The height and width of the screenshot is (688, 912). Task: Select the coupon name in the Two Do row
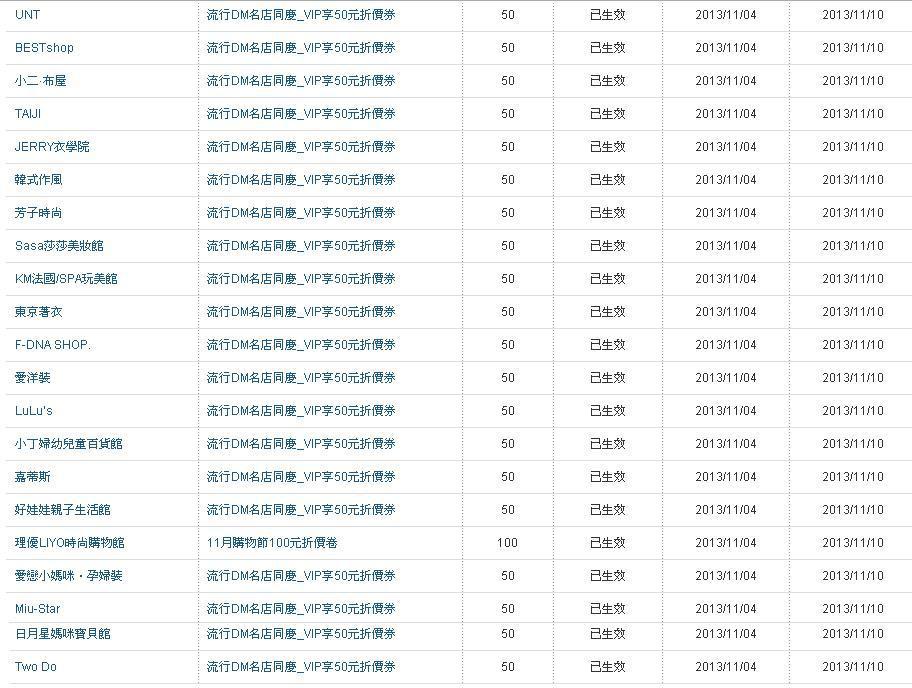pos(301,666)
